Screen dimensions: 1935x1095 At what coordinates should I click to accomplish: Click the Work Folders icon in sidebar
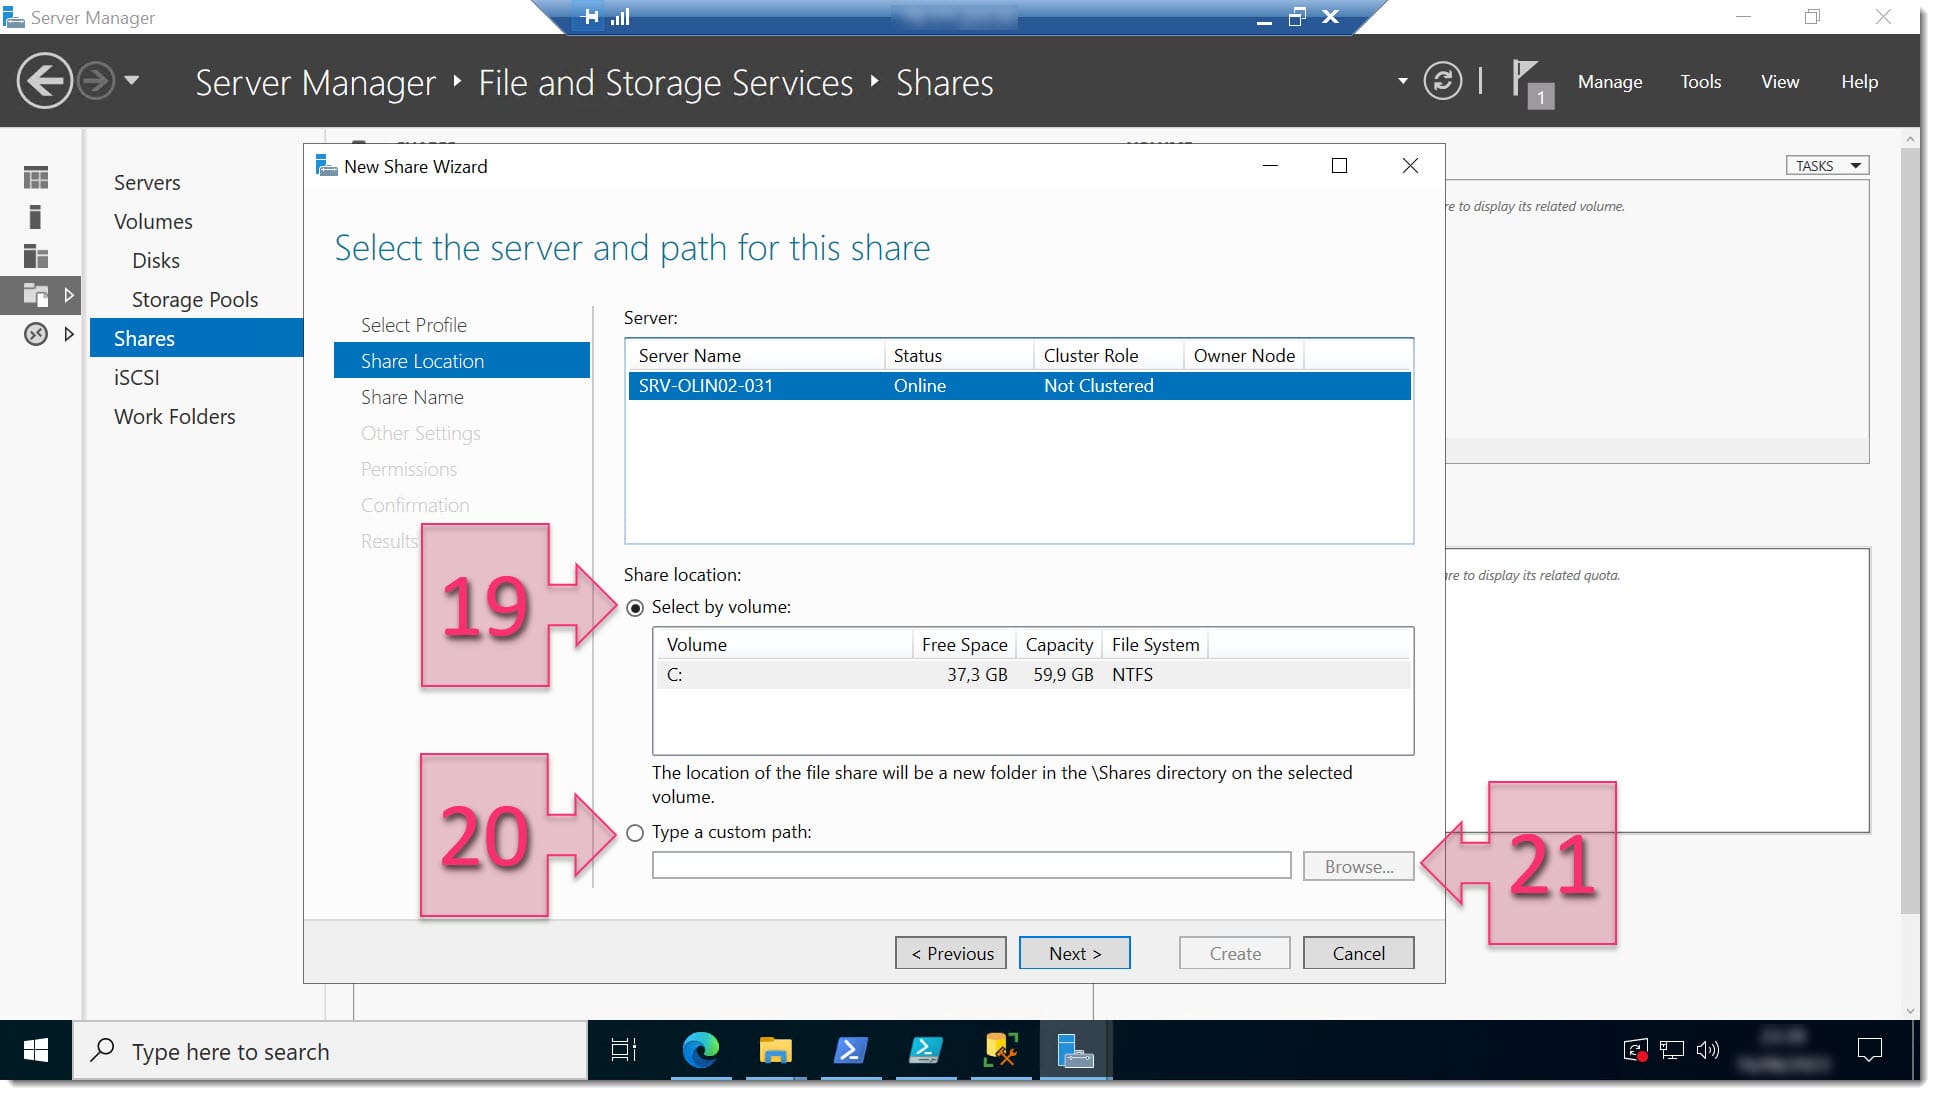(174, 415)
